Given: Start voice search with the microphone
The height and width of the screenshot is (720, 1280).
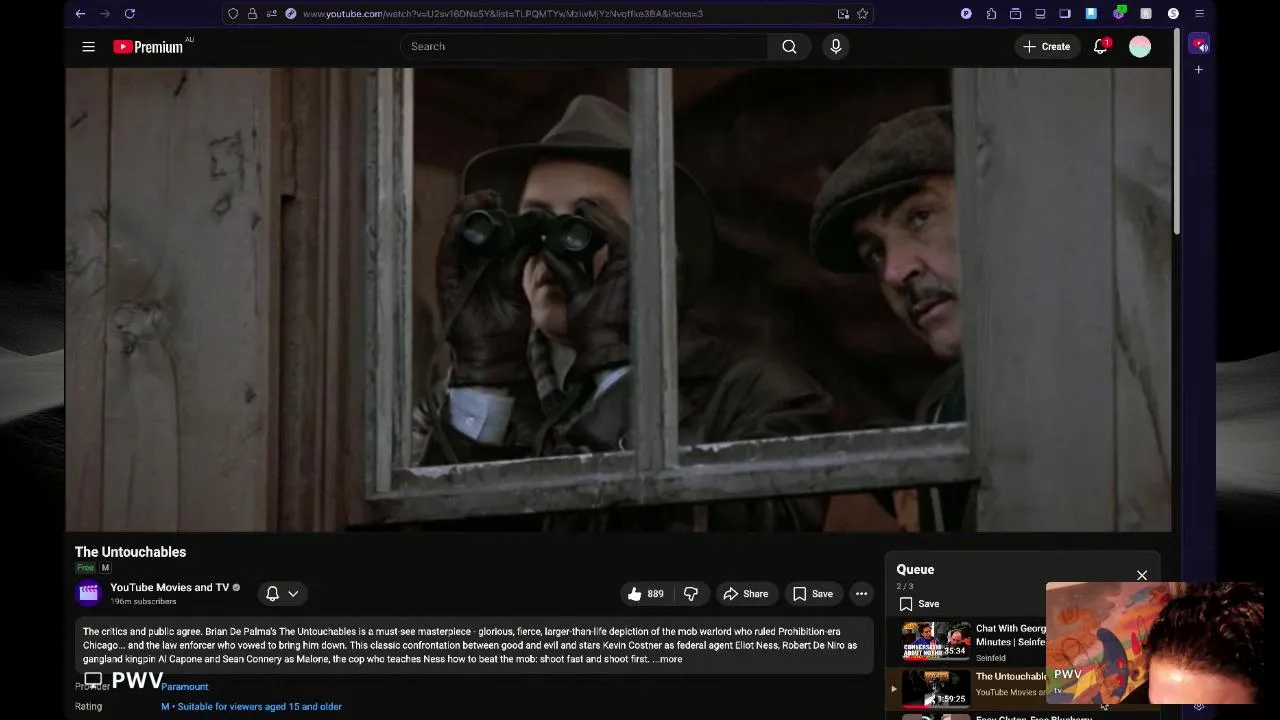Looking at the screenshot, I should pos(836,46).
